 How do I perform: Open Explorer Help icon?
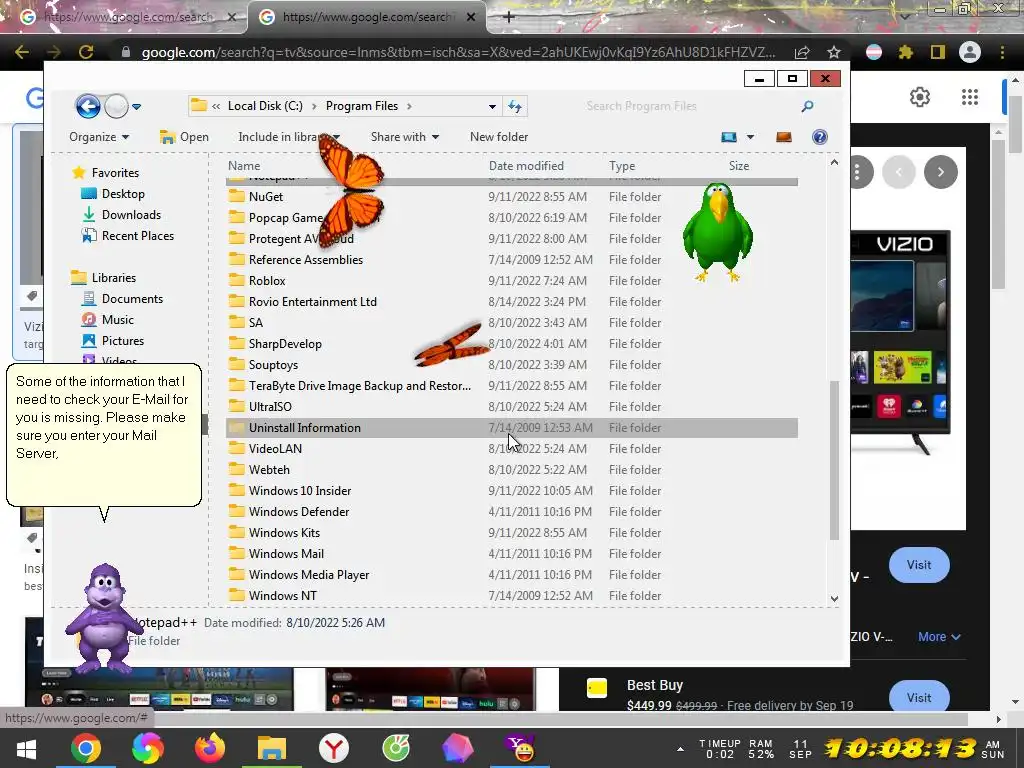tap(820, 137)
